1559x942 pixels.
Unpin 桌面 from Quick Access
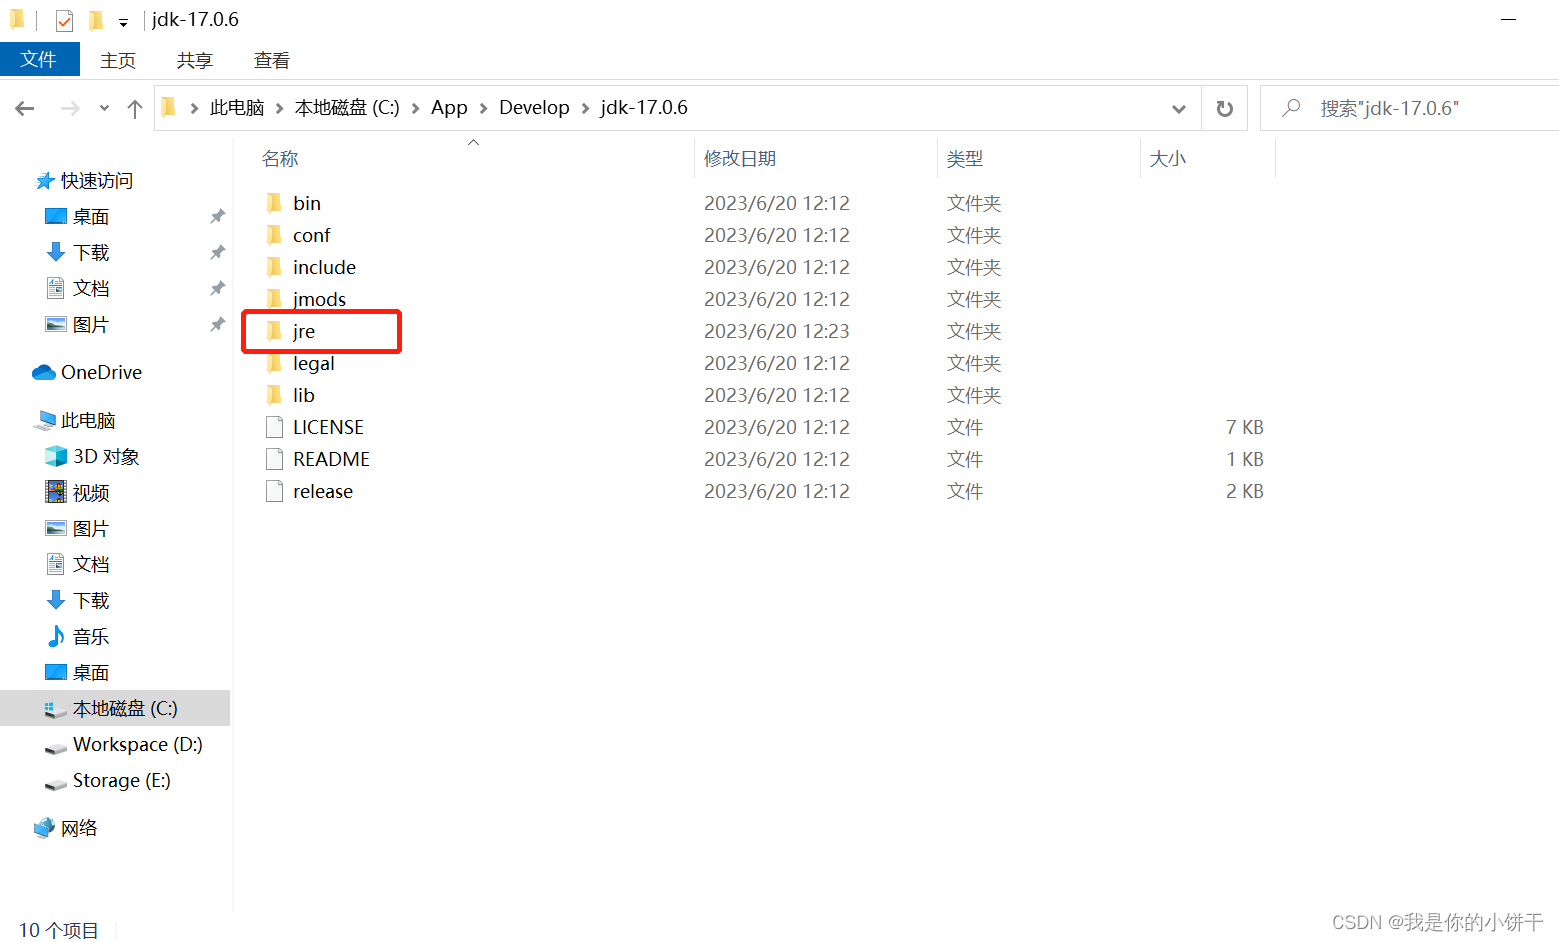click(x=217, y=215)
